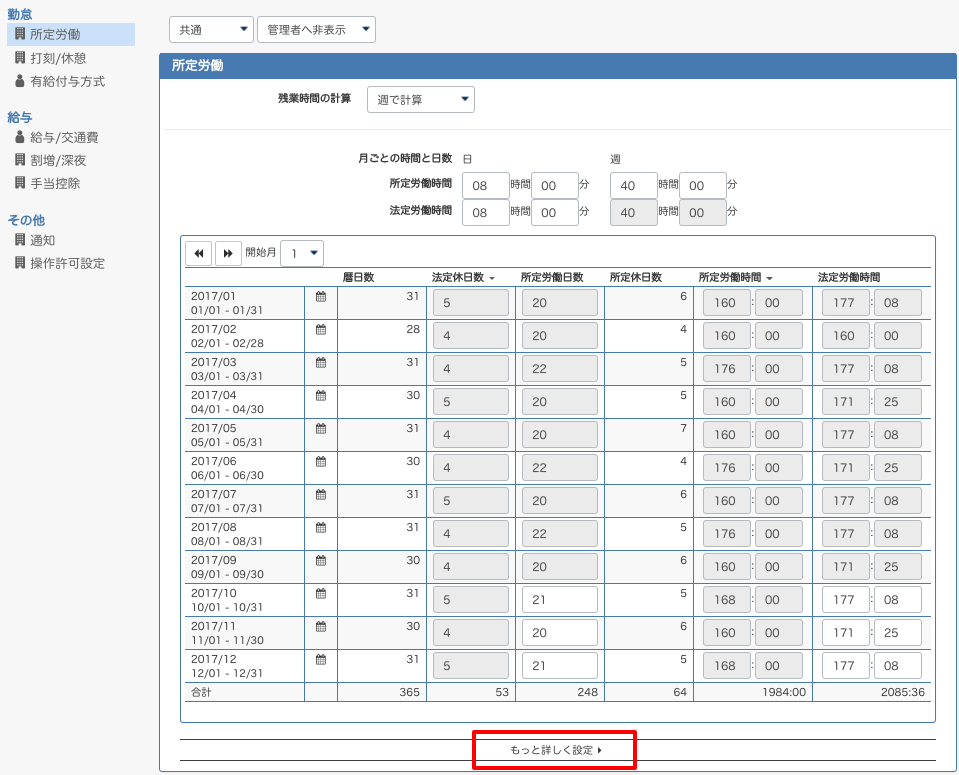Screen dimensions: 959x775
Task: Click daily 法定労働時間 hours field
Action: (486, 212)
